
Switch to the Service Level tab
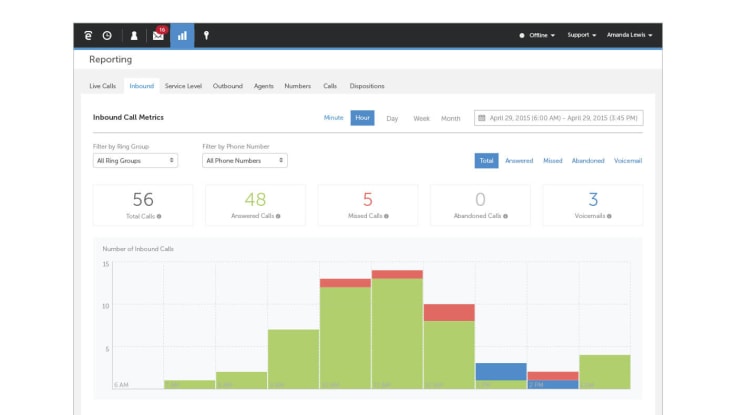[x=183, y=86]
